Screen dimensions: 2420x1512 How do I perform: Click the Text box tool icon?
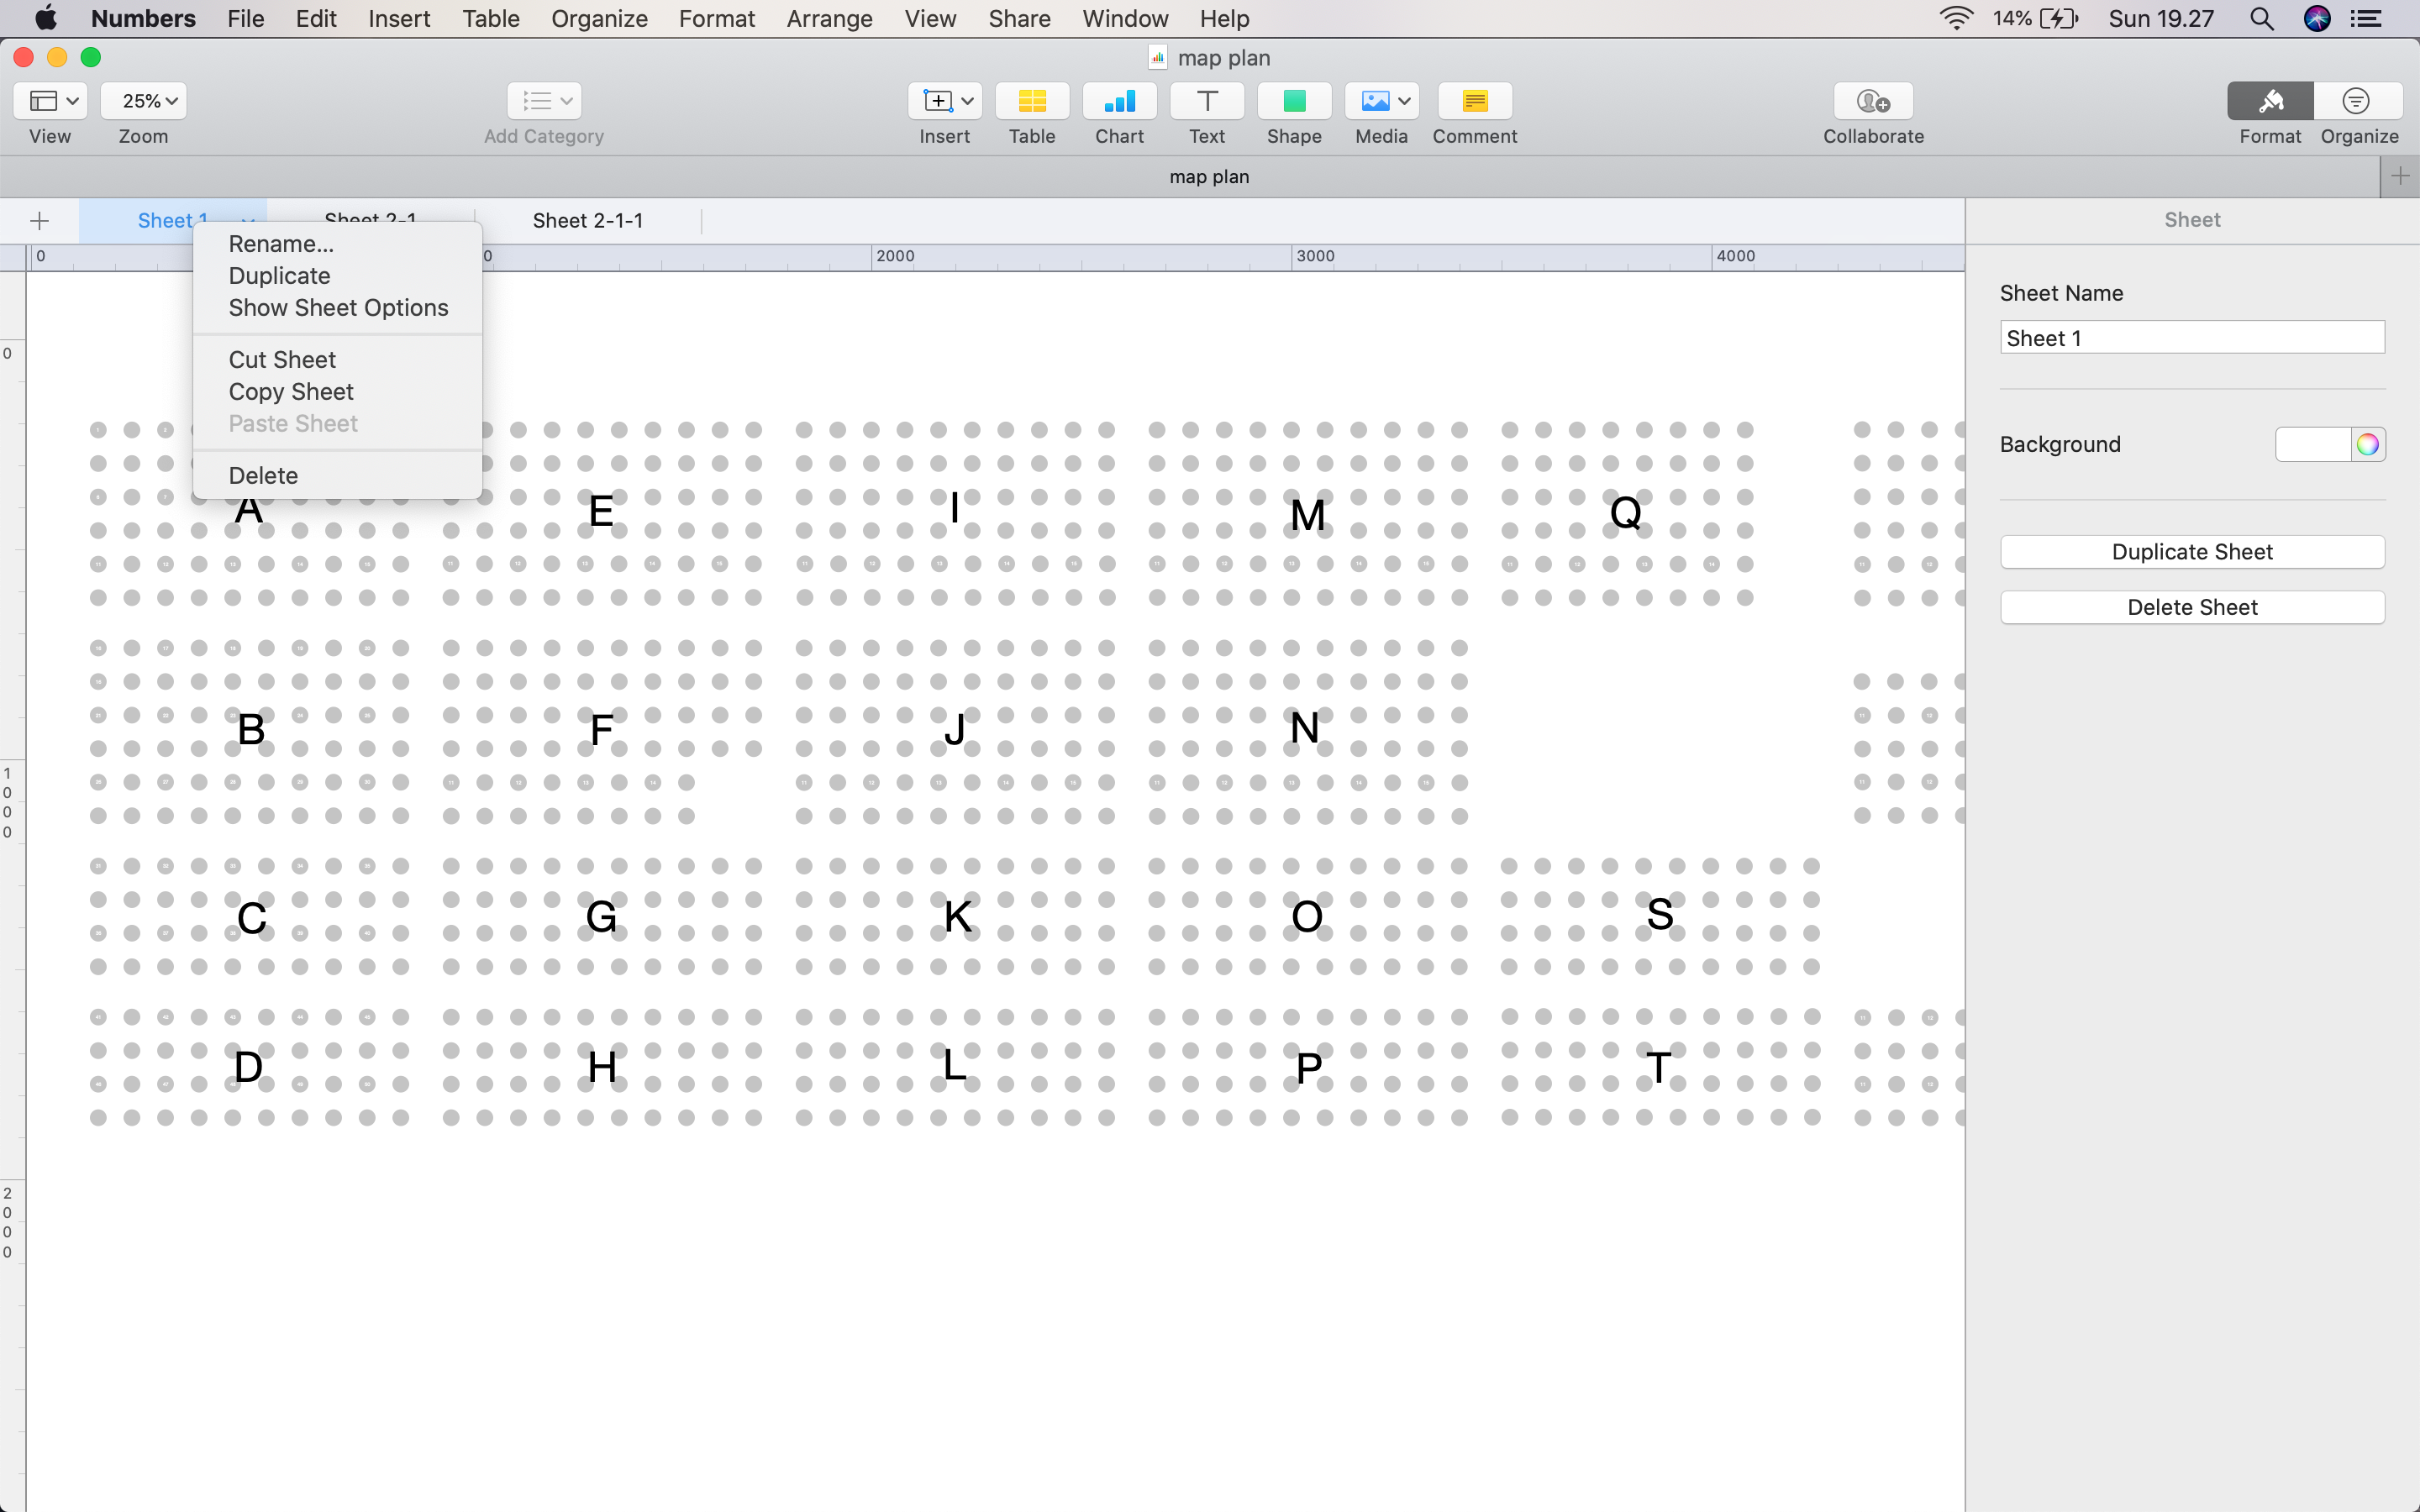pyautogui.click(x=1206, y=101)
